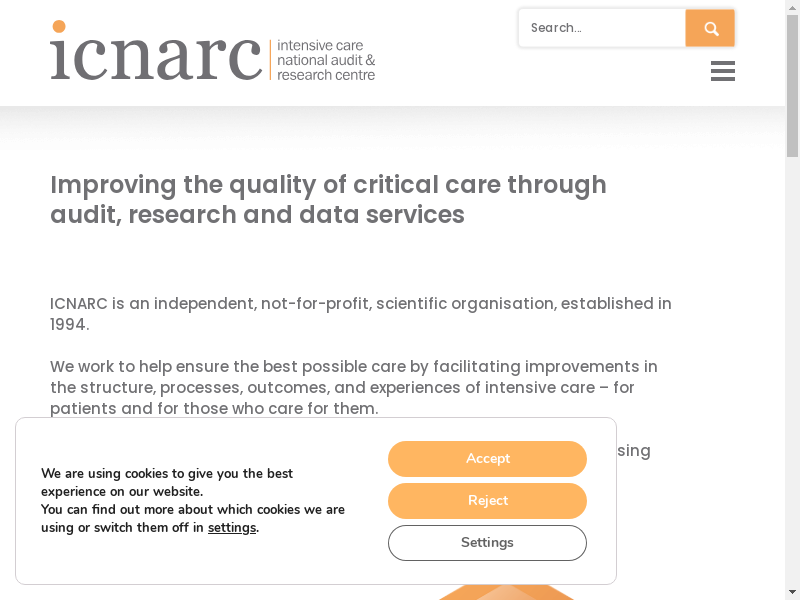Click the "We work to help ensure" paragraph
This screenshot has width=800, height=600.
[x=355, y=387]
